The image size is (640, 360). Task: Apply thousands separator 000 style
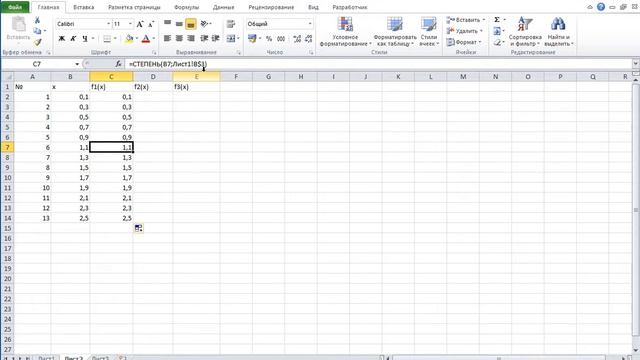281,39
